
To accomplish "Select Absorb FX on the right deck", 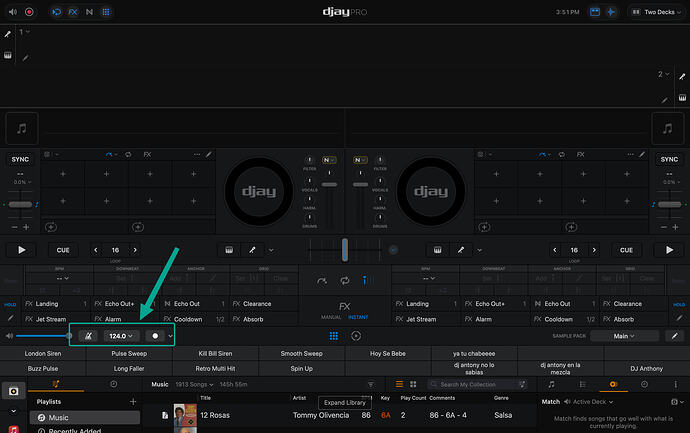I will 633,319.
